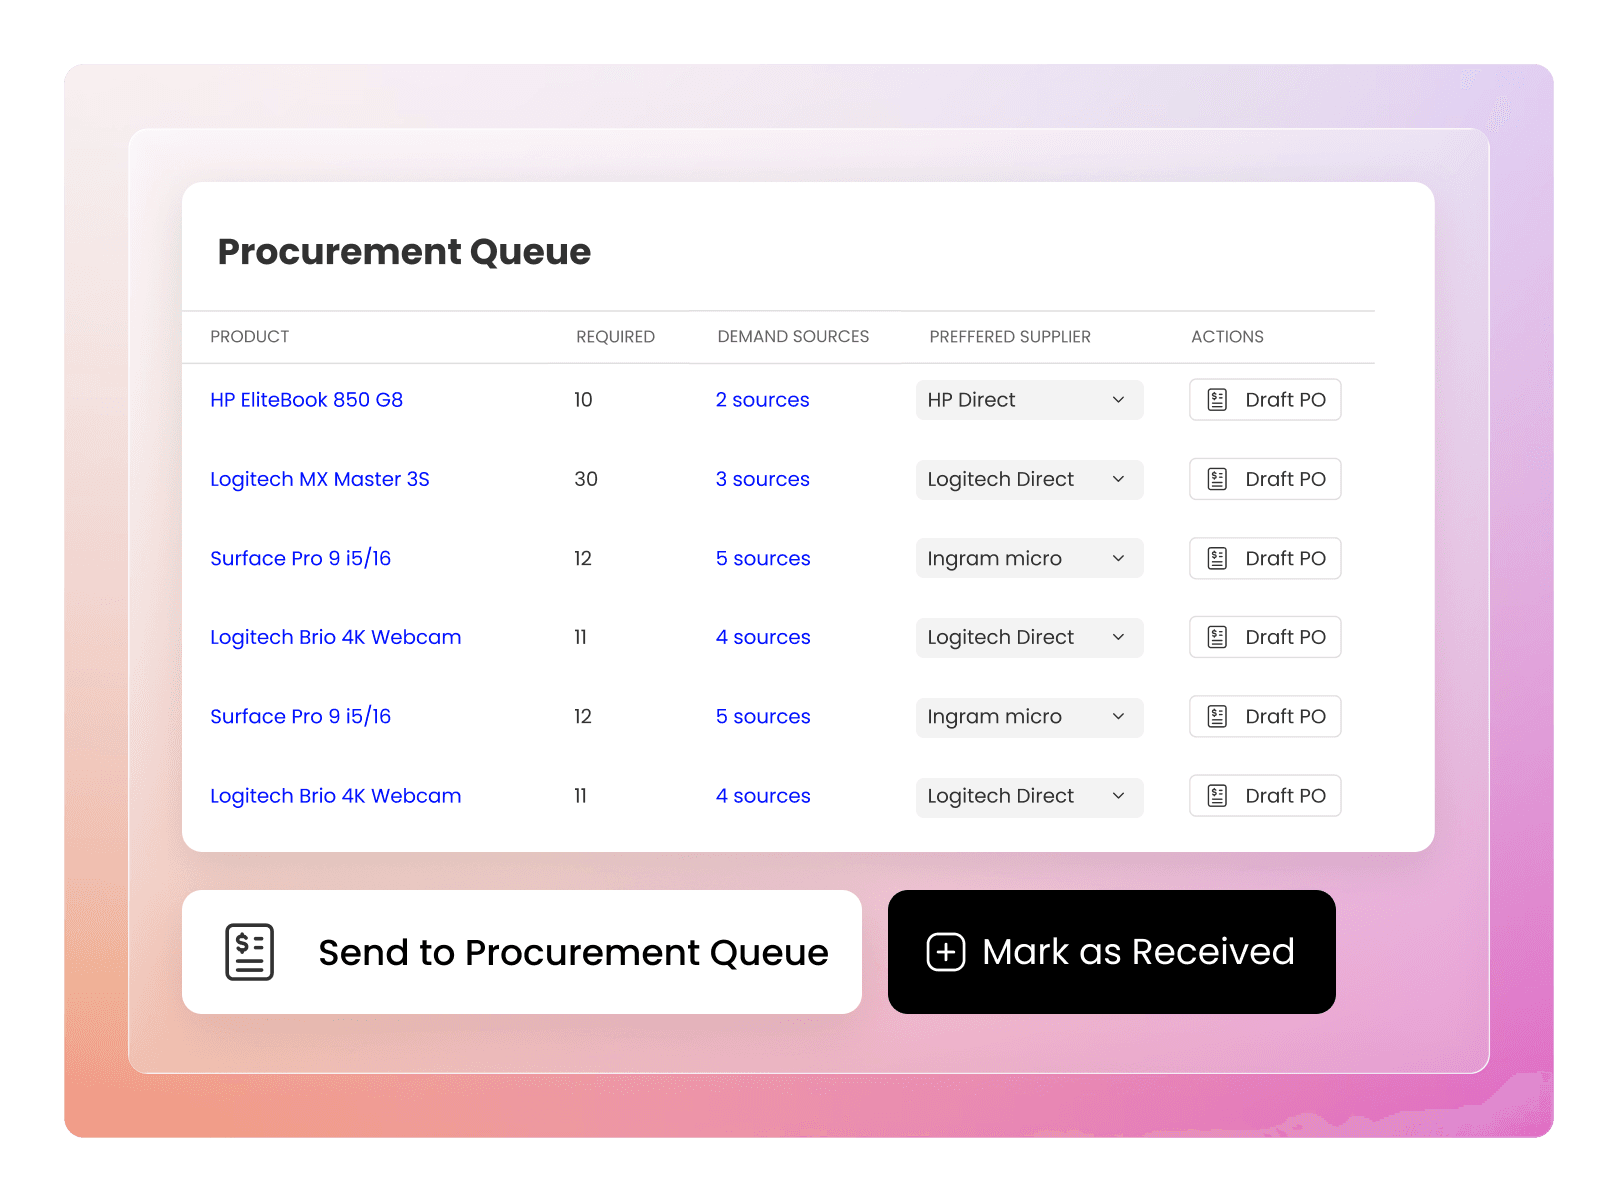Create Draft PO for Logitech MX Master 3S
Viewport: 1618px width, 1202px height.
(x=1265, y=479)
